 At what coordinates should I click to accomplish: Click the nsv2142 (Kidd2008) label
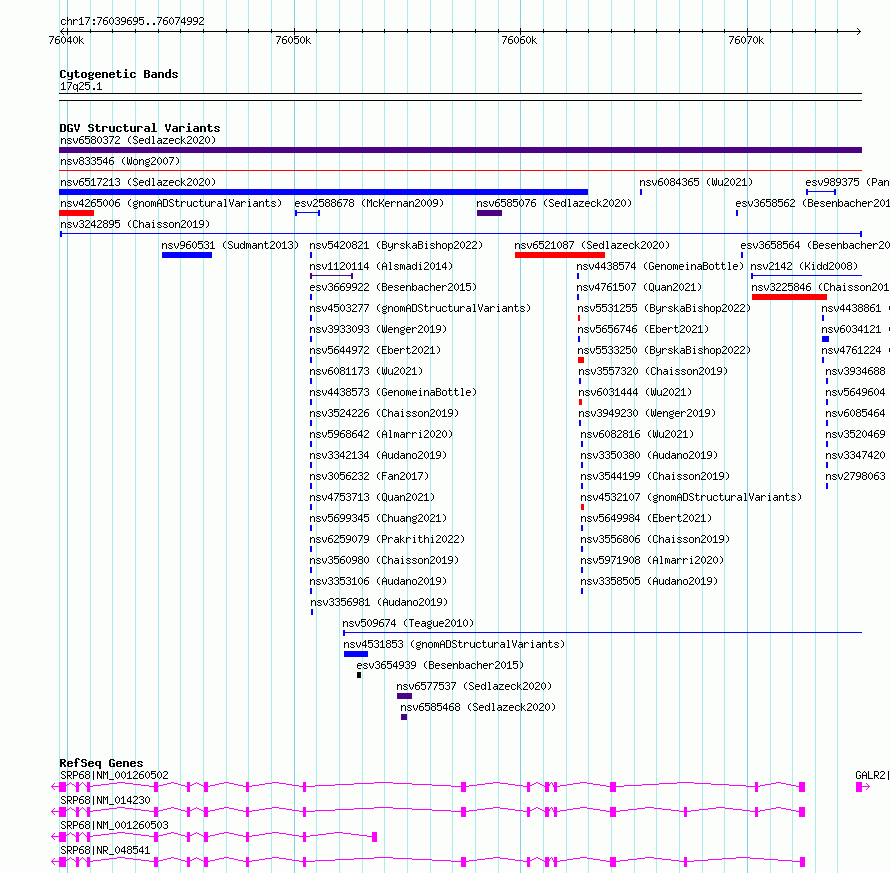pyautogui.click(x=804, y=266)
